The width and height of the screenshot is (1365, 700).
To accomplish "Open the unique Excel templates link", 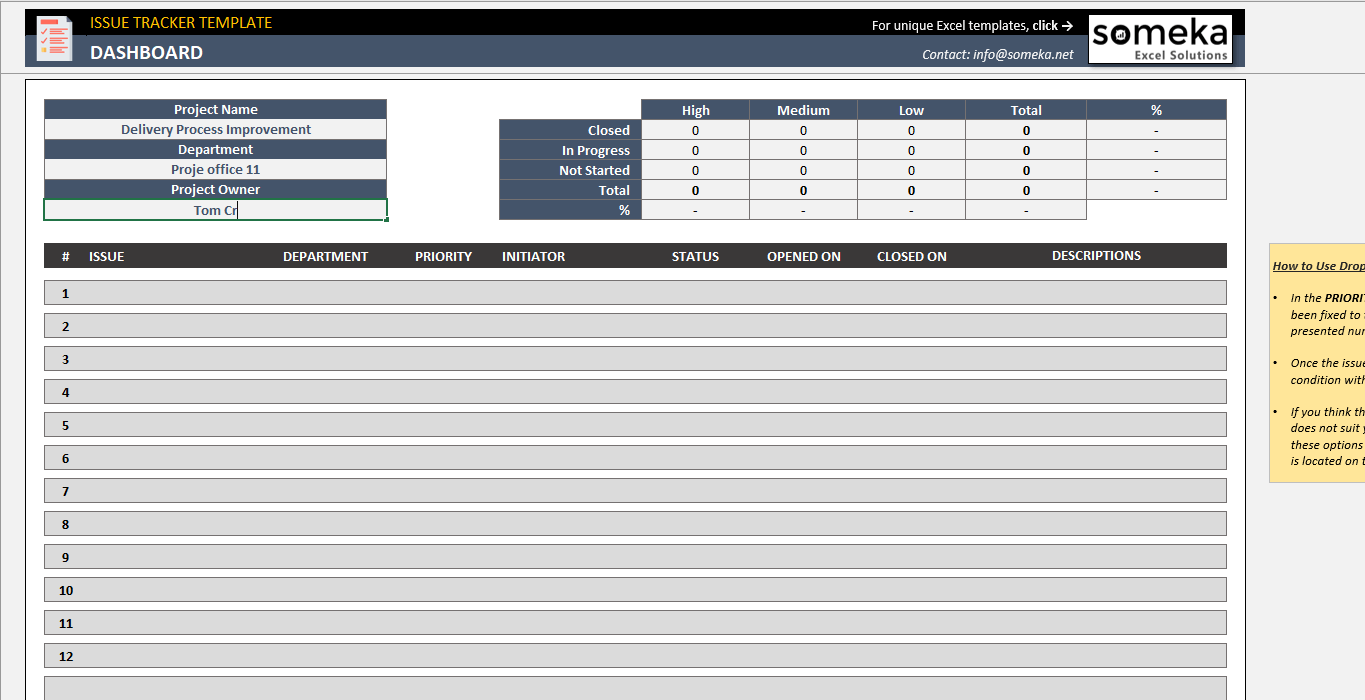I will pos(972,26).
